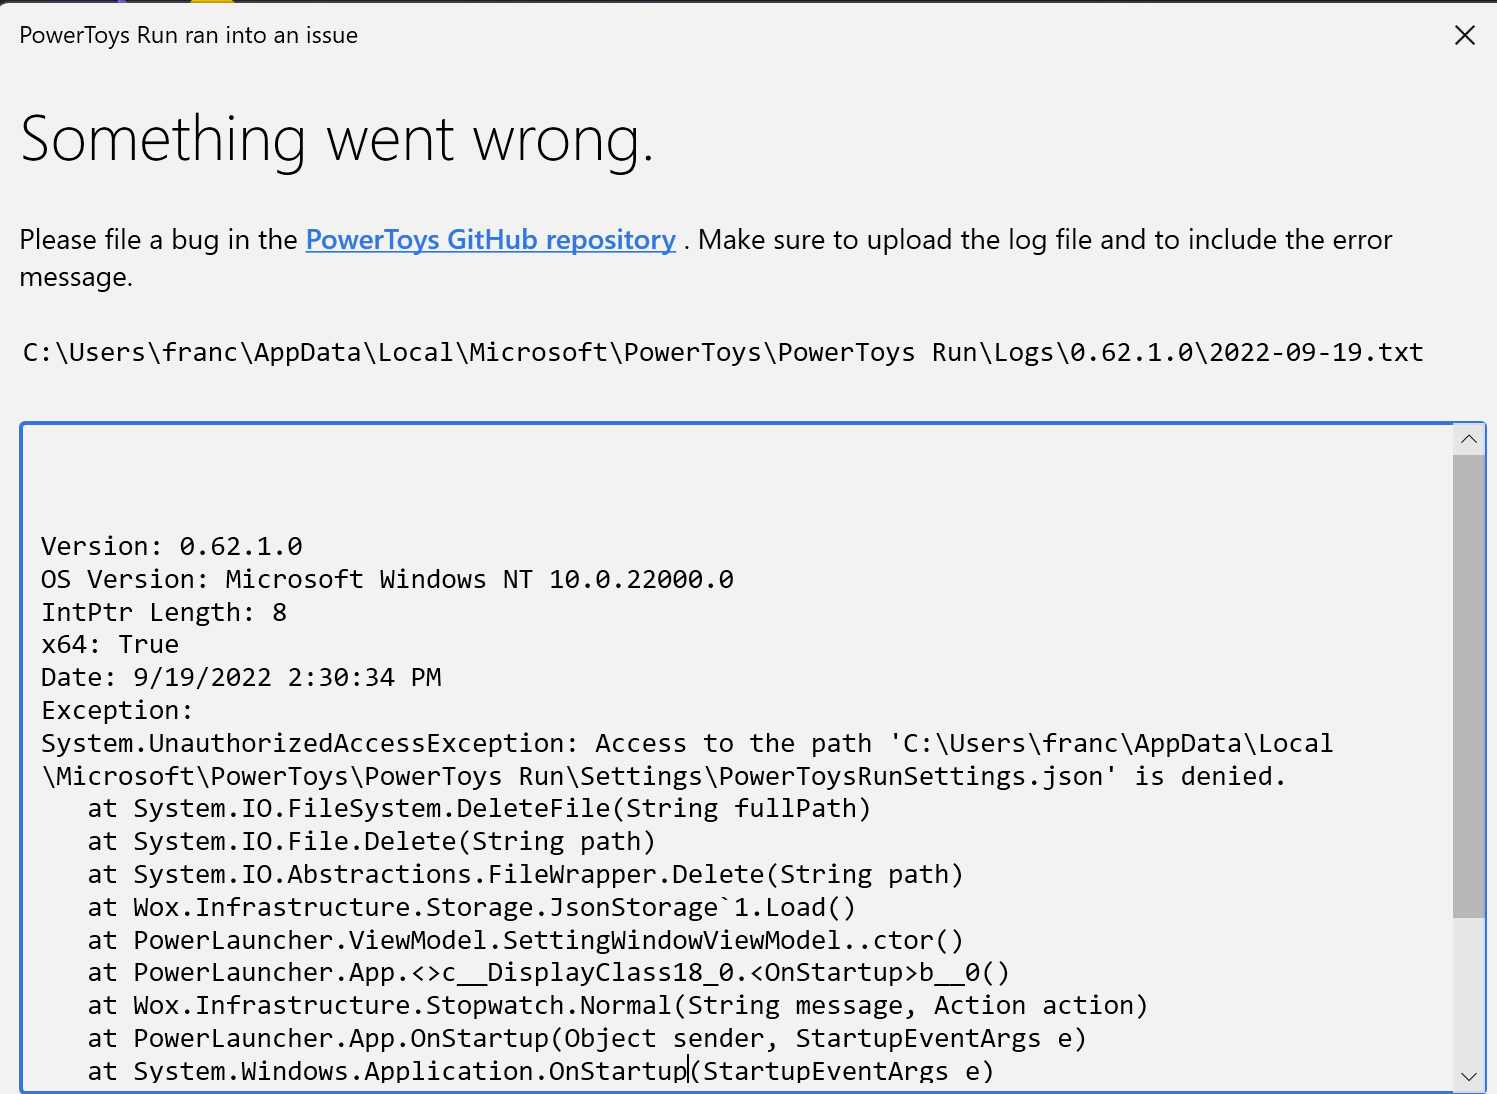Image resolution: width=1497 pixels, height=1094 pixels.
Task: Click the Stopwatch.Normal stack trace line
Action: [x=615, y=1005]
